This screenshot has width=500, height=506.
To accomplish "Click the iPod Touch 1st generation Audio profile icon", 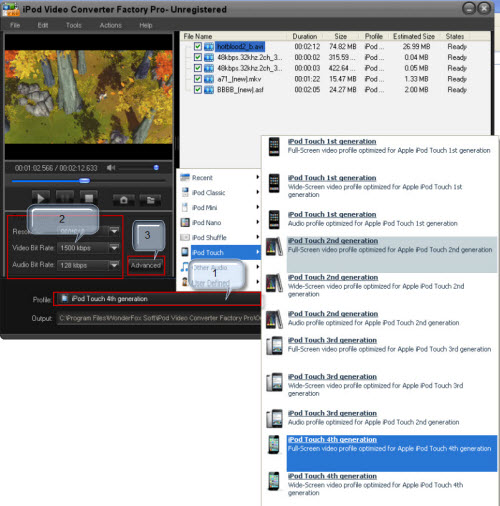I will 274,219.
